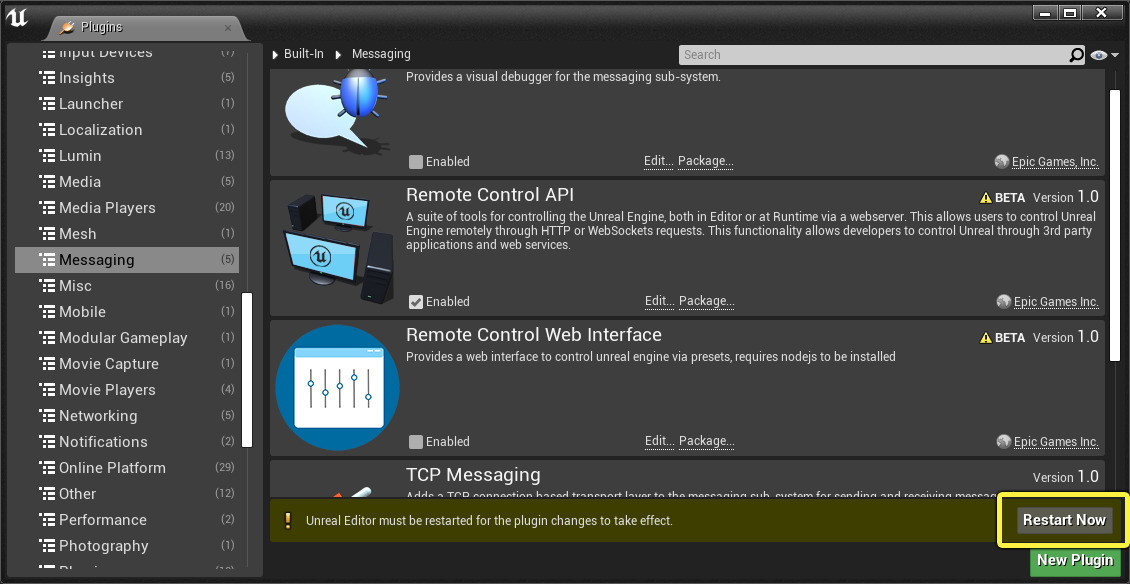Viewport: 1130px width, 584px height.
Task: Open the view options eye dropdown
Action: 1104,55
